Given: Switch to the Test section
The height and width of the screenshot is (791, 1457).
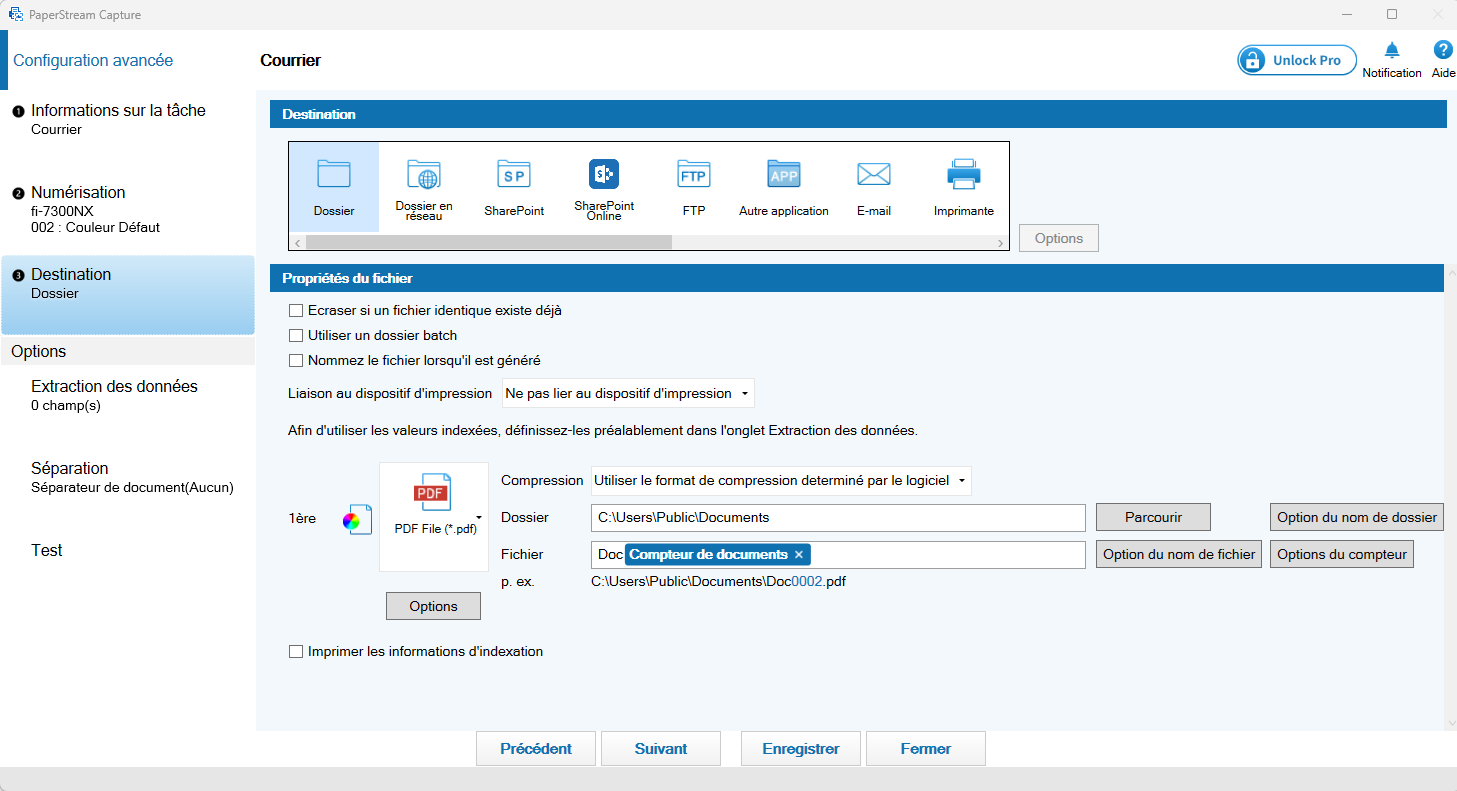Looking at the screenshot, I should [47, 550].
